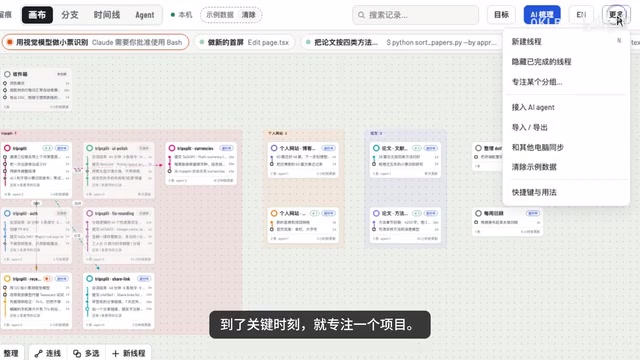Choose 导入 / 导出 menu item
This screenshot has height=360, width=640.
pos(566,127)
